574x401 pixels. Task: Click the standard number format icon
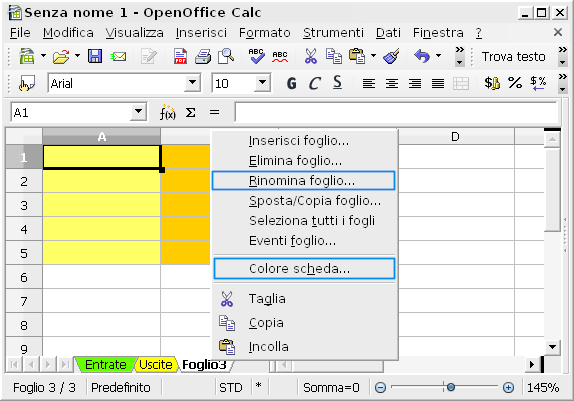click(538, 83)
